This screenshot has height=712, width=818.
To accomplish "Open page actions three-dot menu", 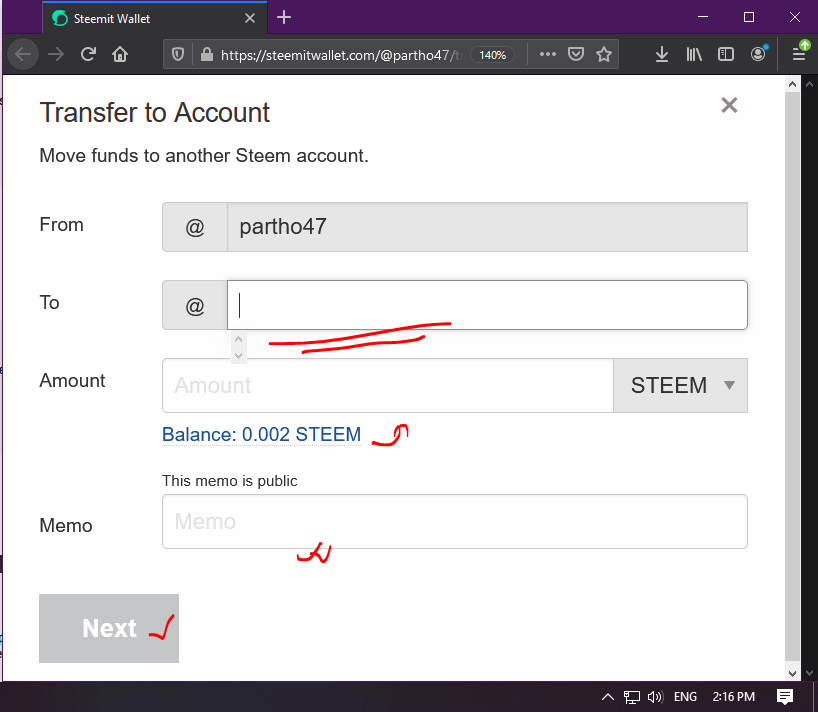I will point(547,54).
